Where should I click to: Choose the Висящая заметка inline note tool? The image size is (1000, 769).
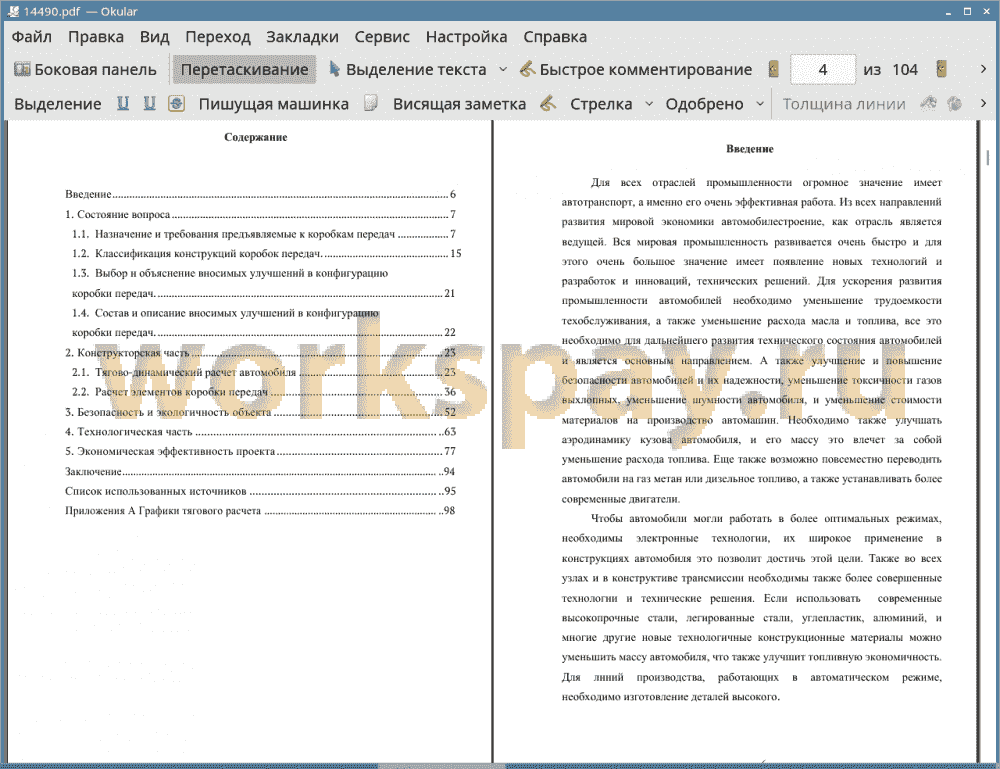459,104
